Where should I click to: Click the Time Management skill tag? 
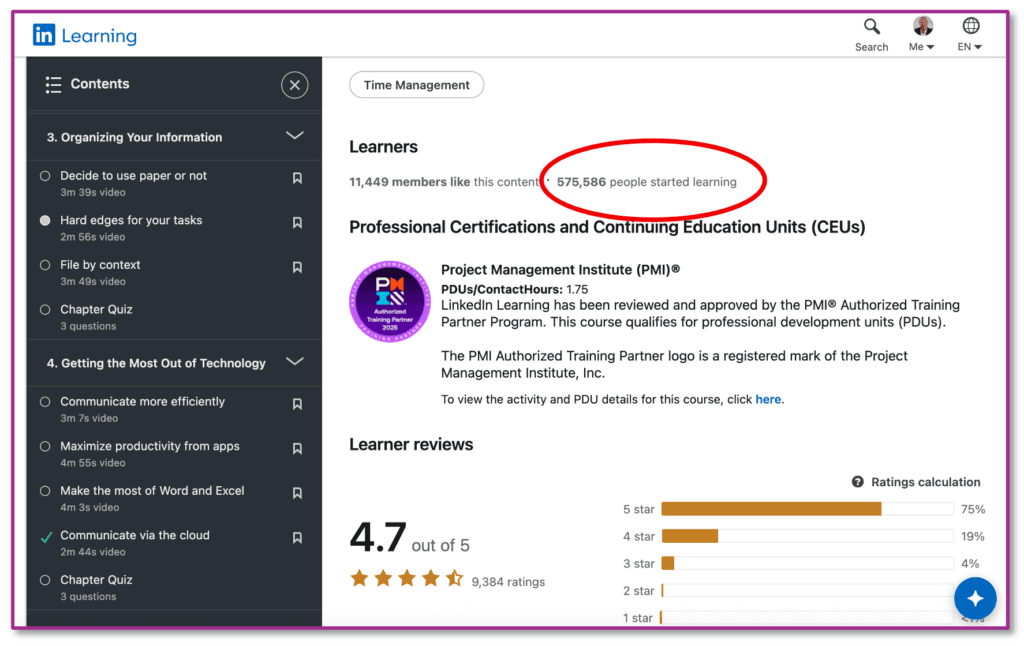(x=417, y=85)
